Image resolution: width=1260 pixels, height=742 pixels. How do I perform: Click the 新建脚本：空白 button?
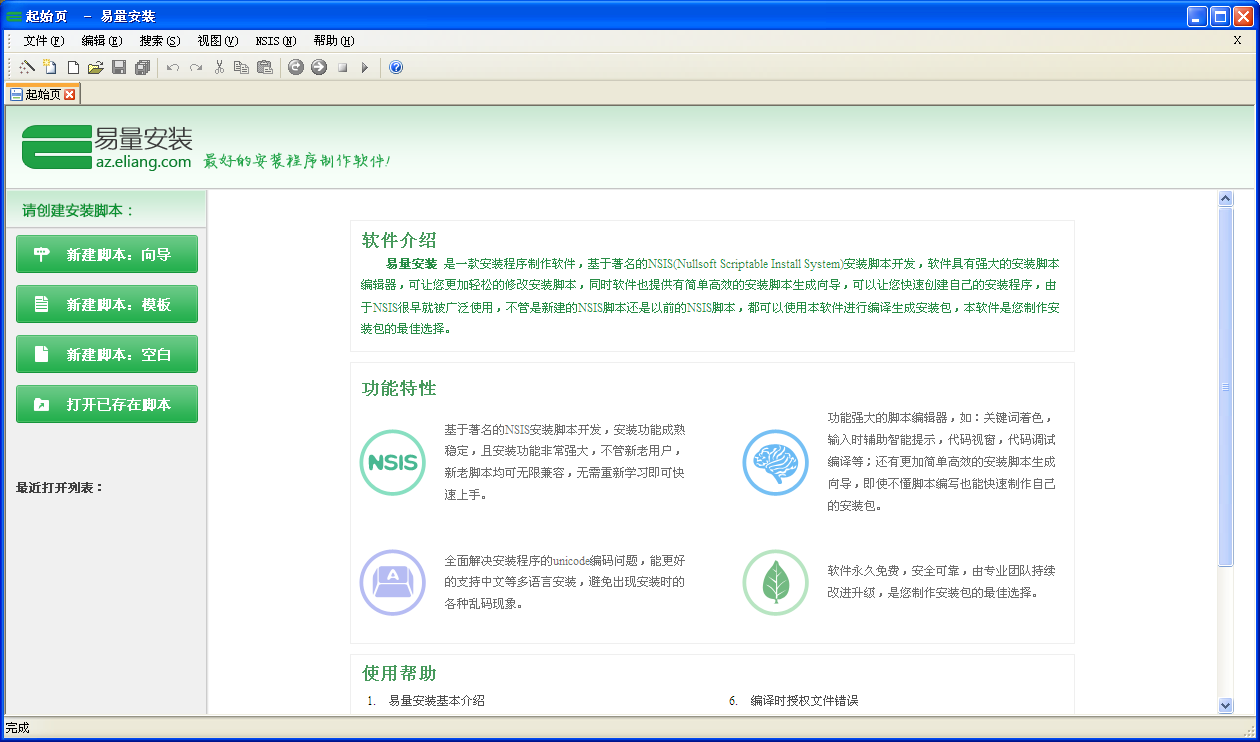(x=107, y=354)
